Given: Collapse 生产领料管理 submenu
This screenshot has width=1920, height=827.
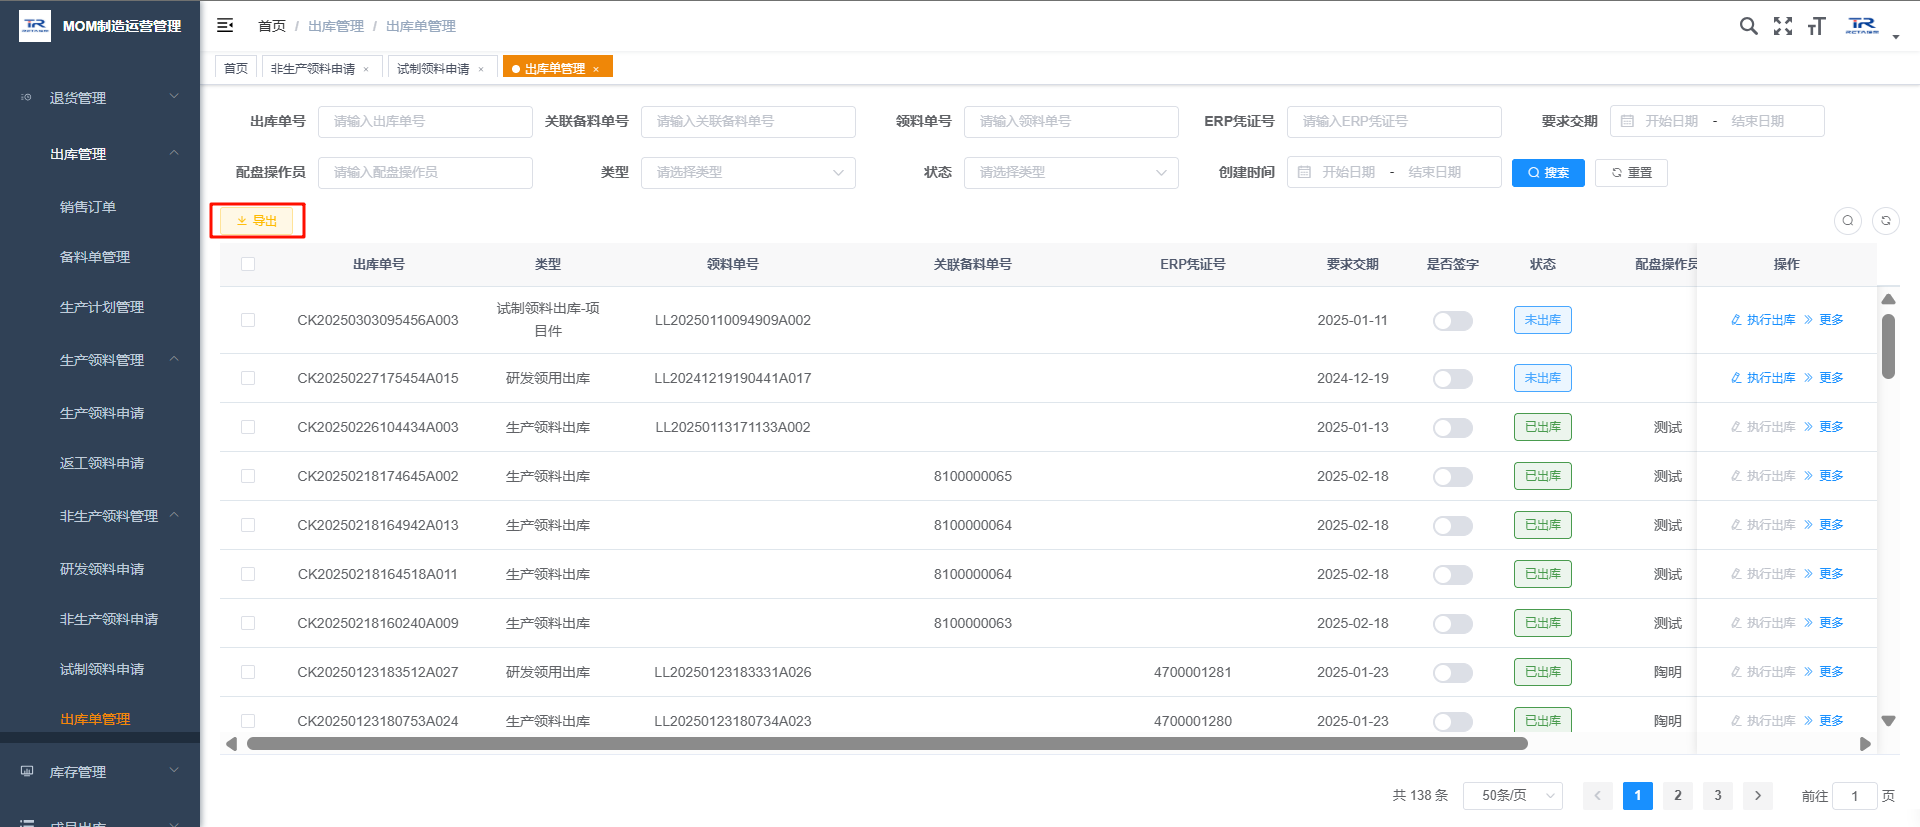Looking at the screenshot, I should [100, 360].
